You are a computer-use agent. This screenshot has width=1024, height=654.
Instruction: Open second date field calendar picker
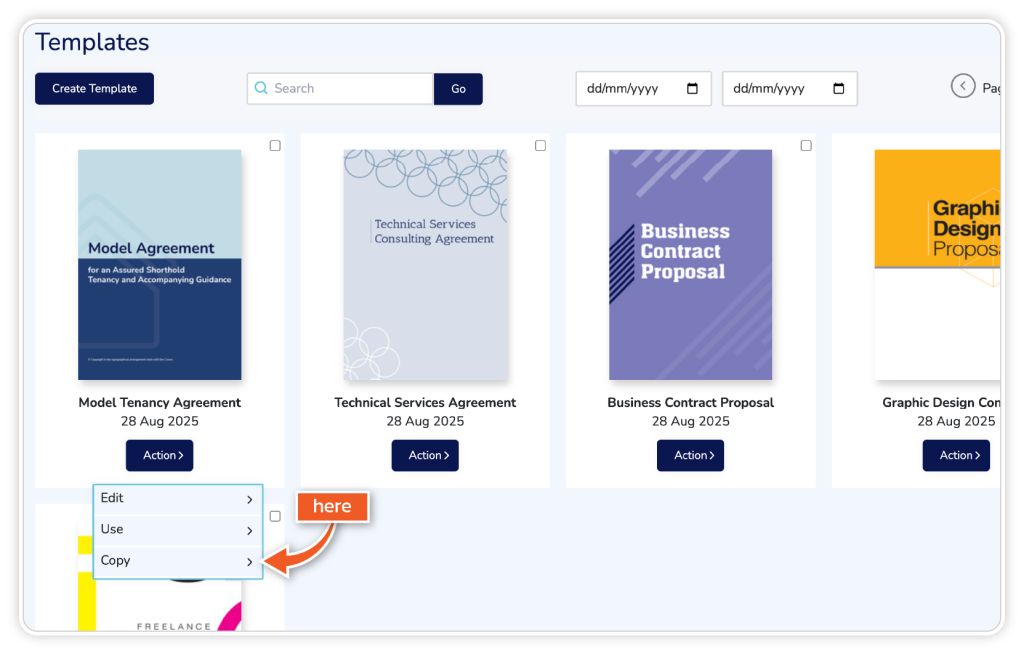tap(838, 88)
